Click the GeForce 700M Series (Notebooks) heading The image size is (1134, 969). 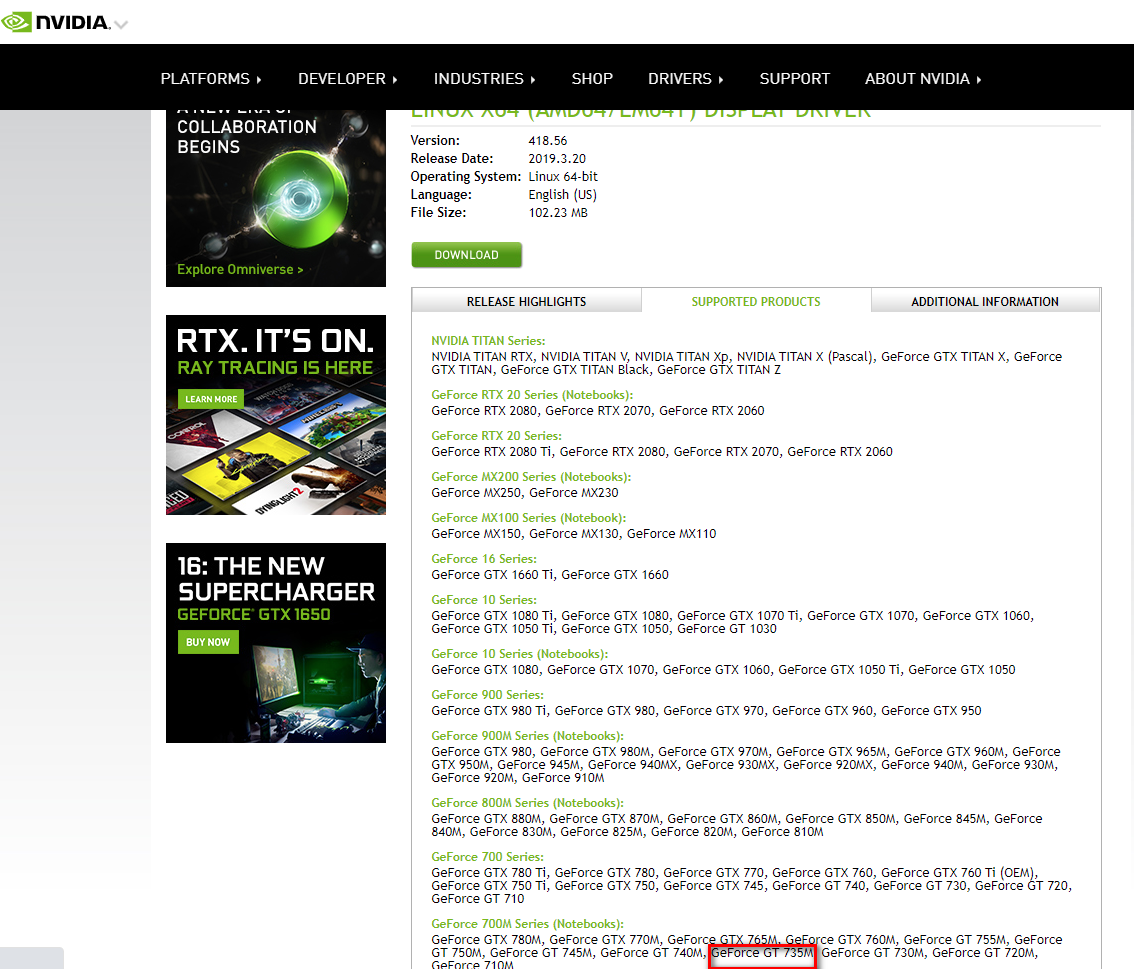527,924
